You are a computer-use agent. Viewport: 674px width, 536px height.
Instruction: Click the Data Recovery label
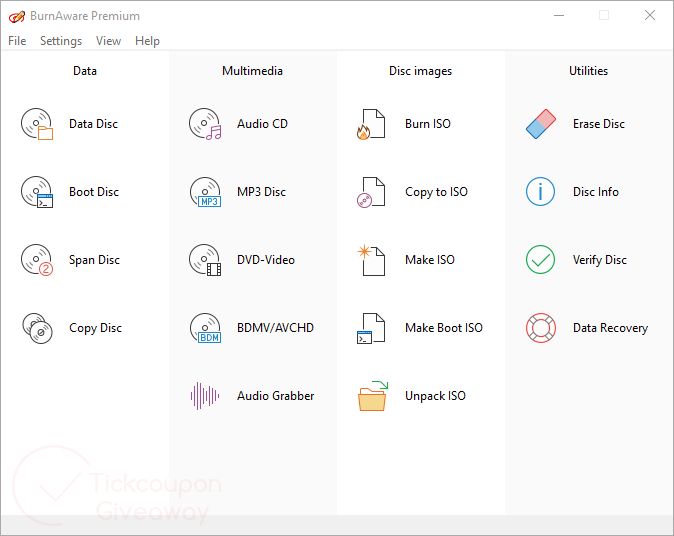click(610, 328)
